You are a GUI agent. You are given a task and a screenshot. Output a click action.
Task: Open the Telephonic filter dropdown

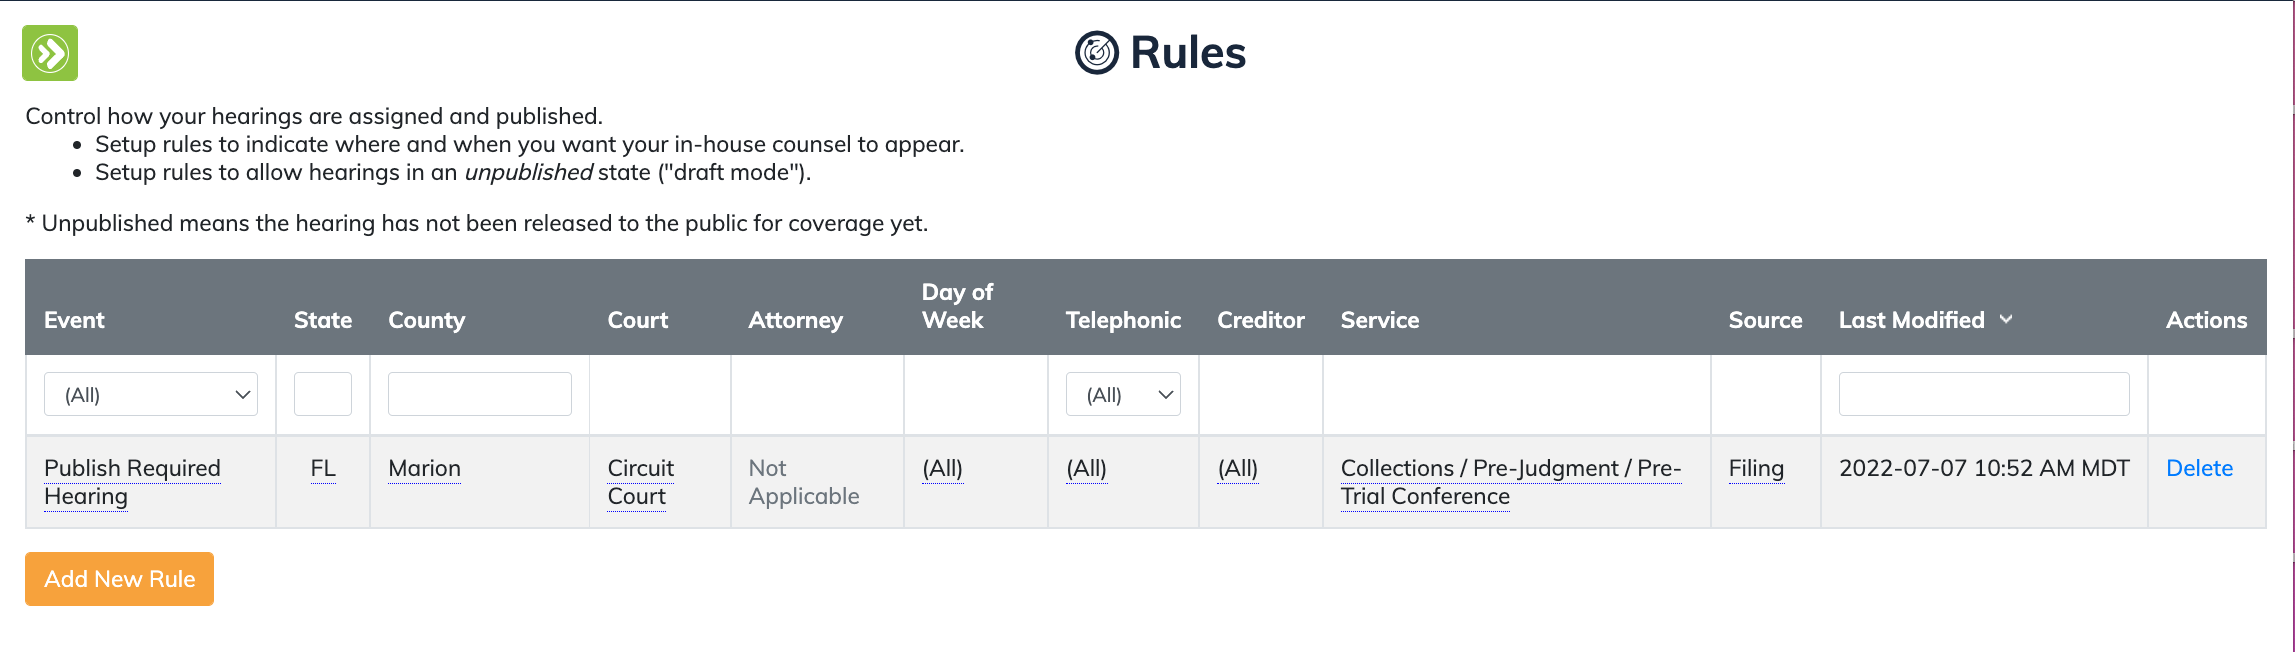(x=1123, y=394)
